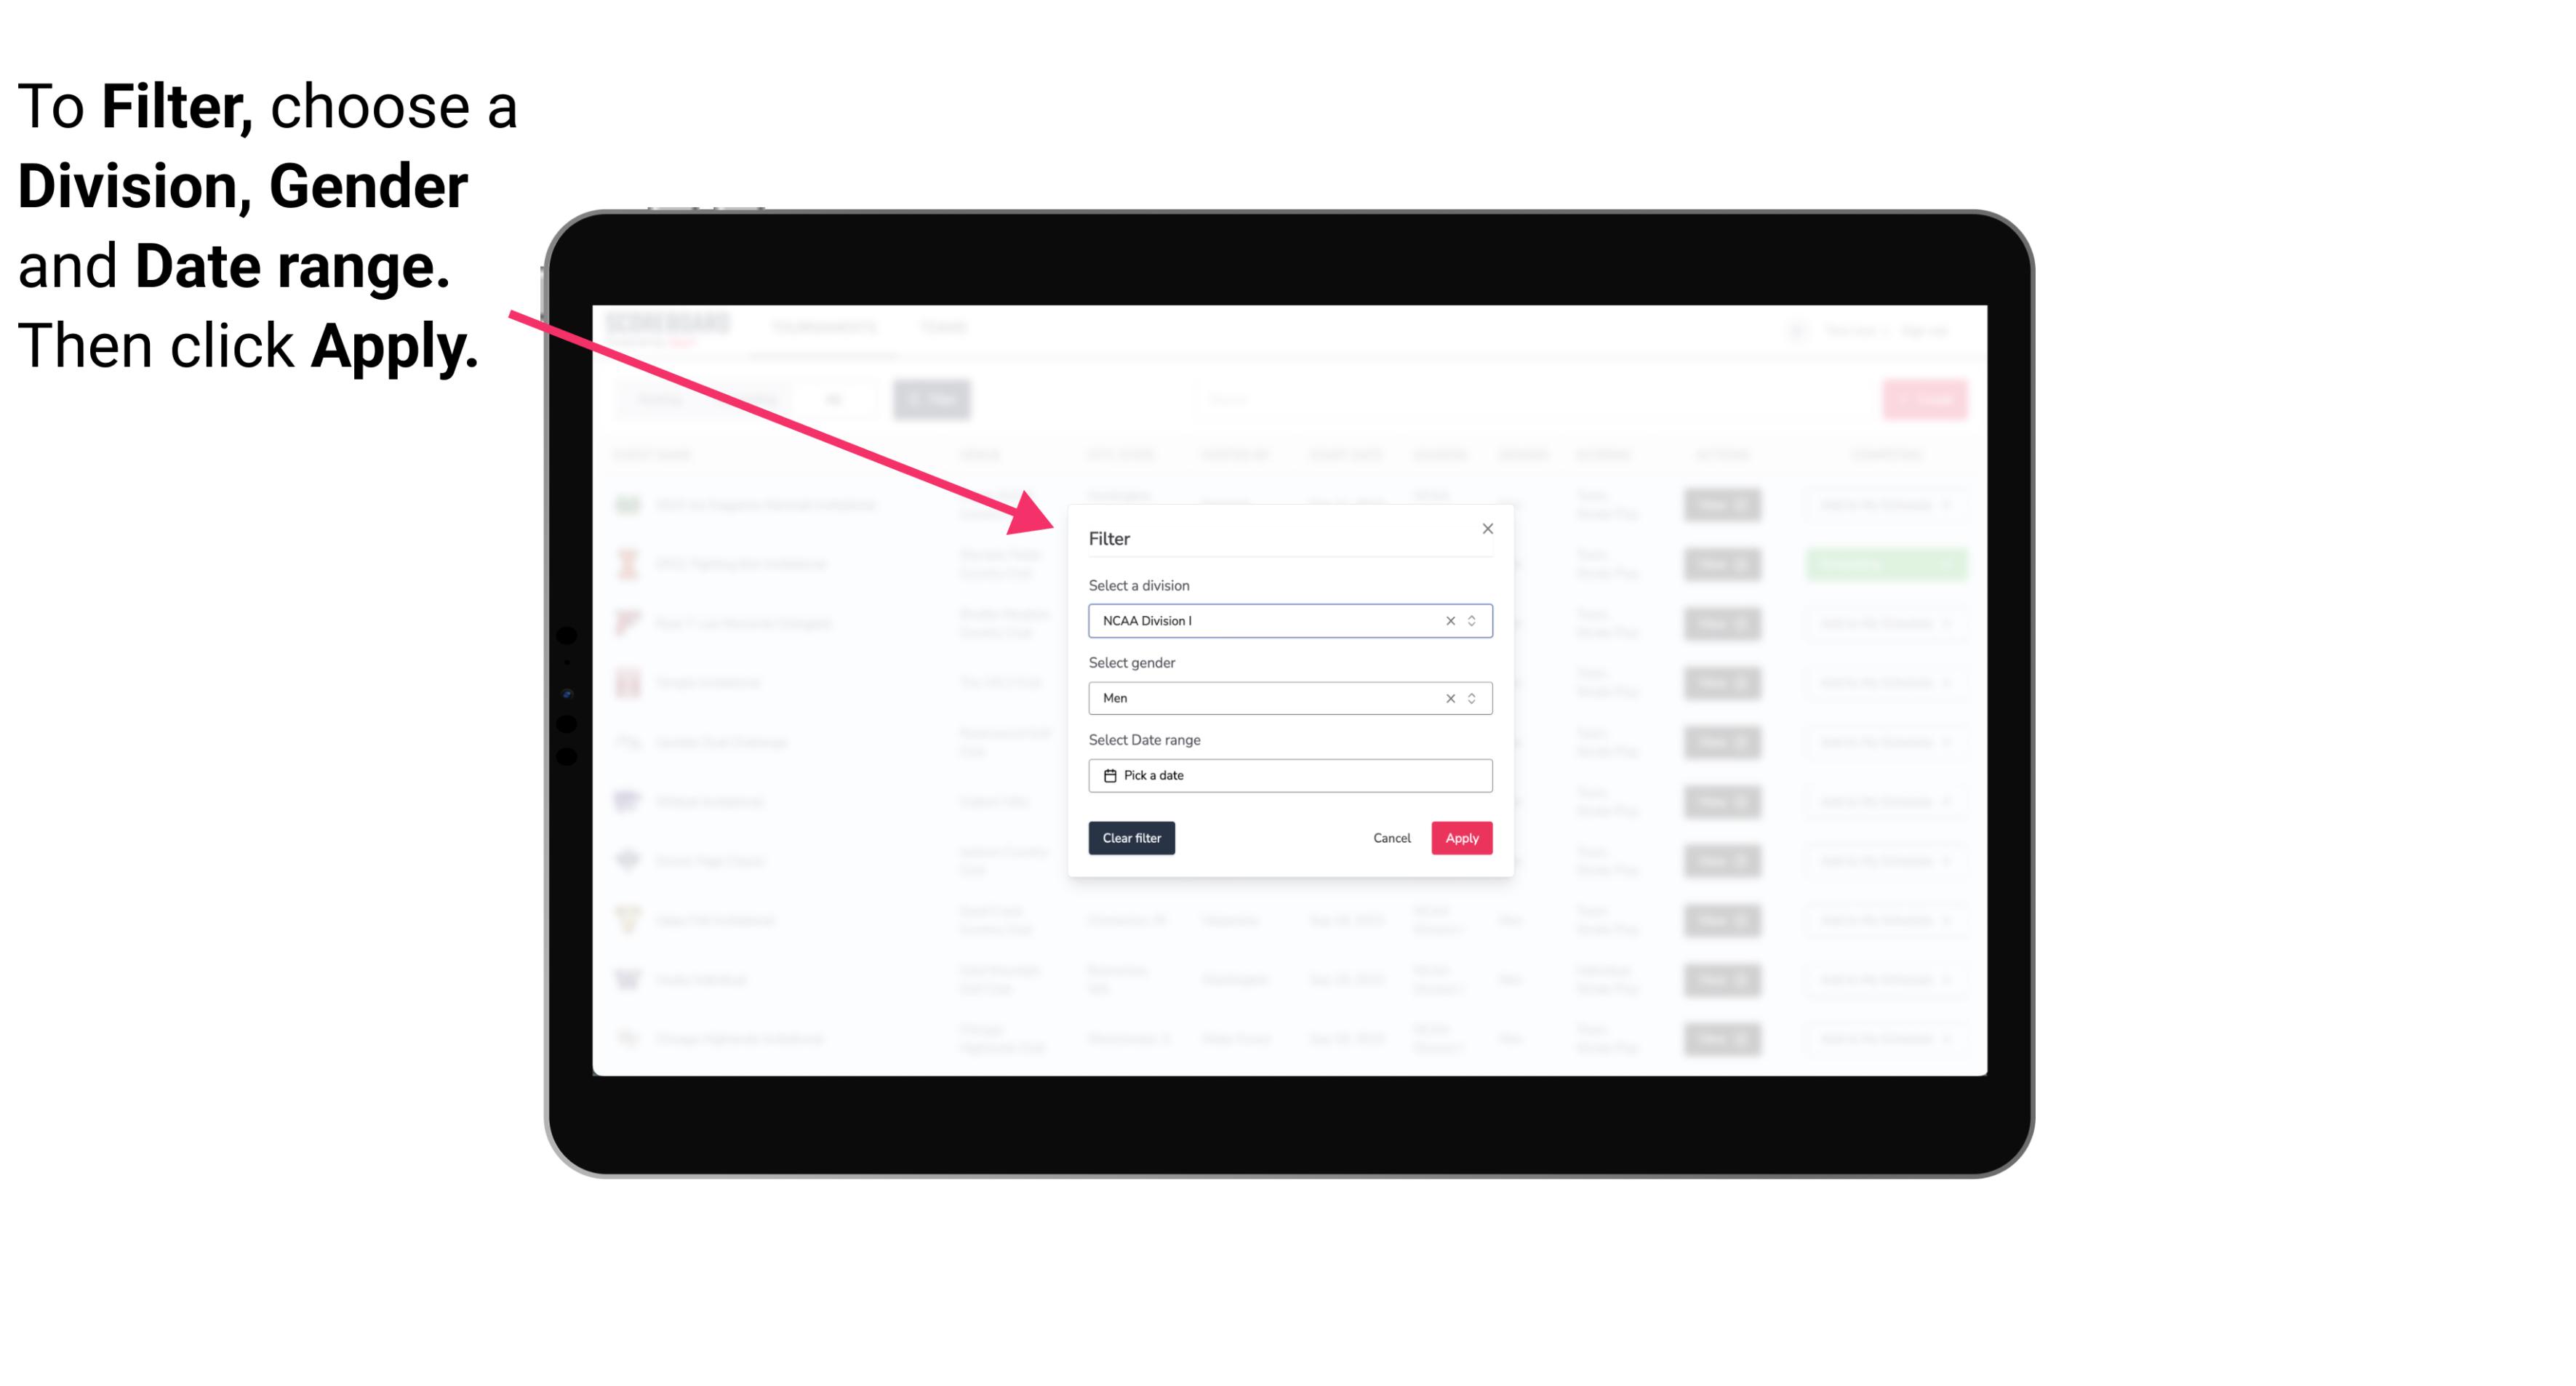
Task: Select the Cancel option in dialog
Action: 1391,838
